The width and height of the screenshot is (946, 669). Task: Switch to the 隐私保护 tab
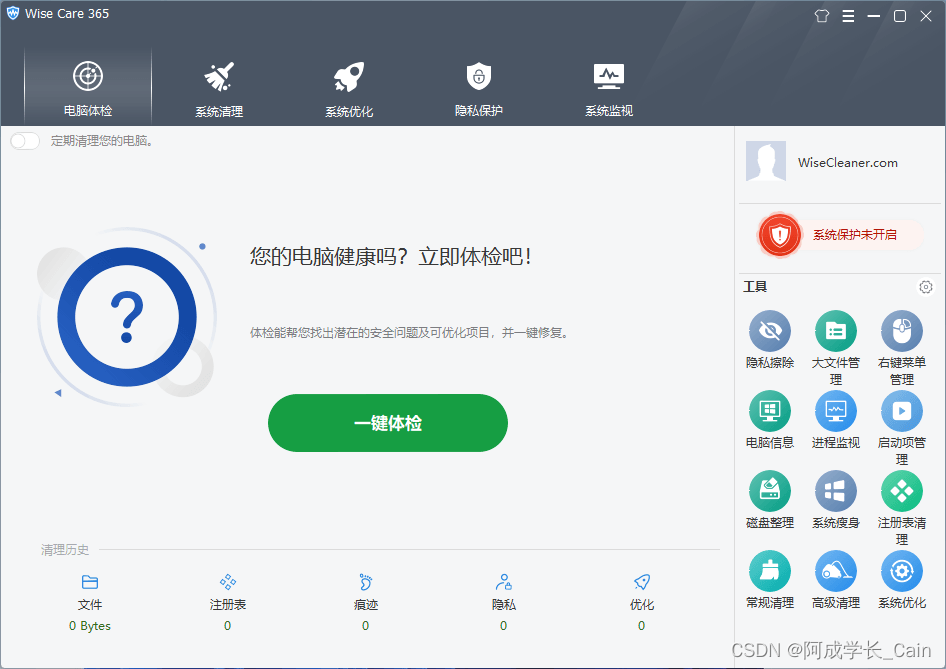[x=479, y=88]
